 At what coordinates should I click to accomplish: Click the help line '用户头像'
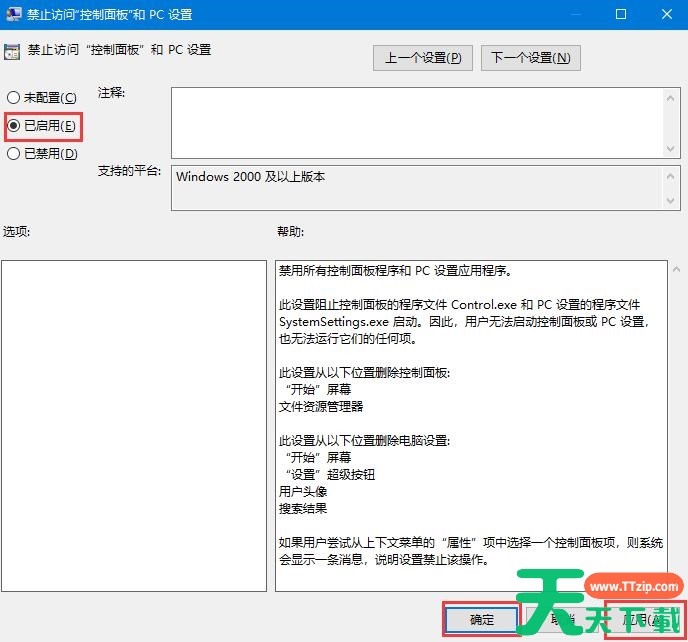303,491
